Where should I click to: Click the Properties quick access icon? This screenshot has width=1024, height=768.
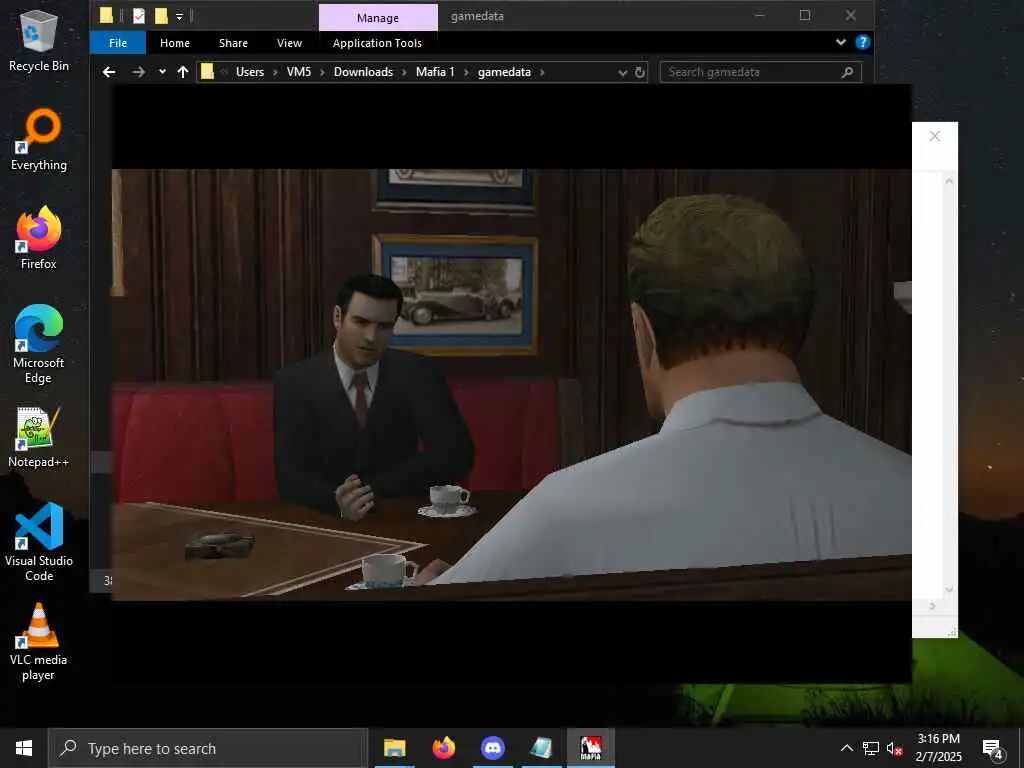138,16
